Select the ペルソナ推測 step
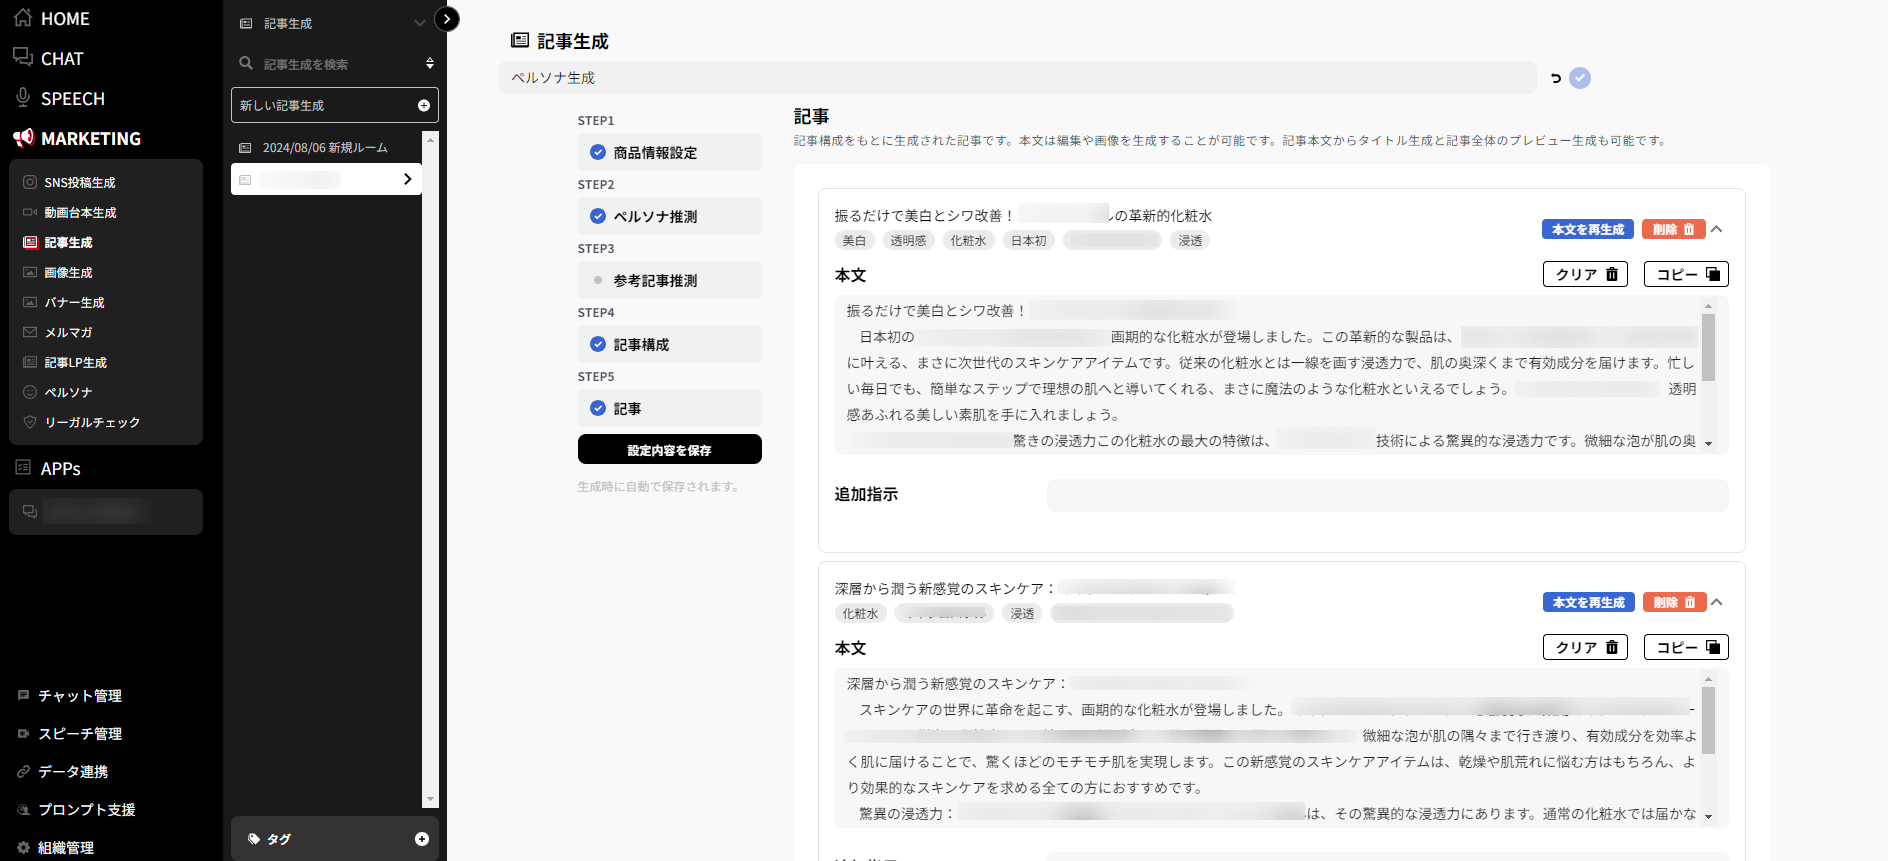Screen dimensions: 1888x861 click(x=655, y=216)
